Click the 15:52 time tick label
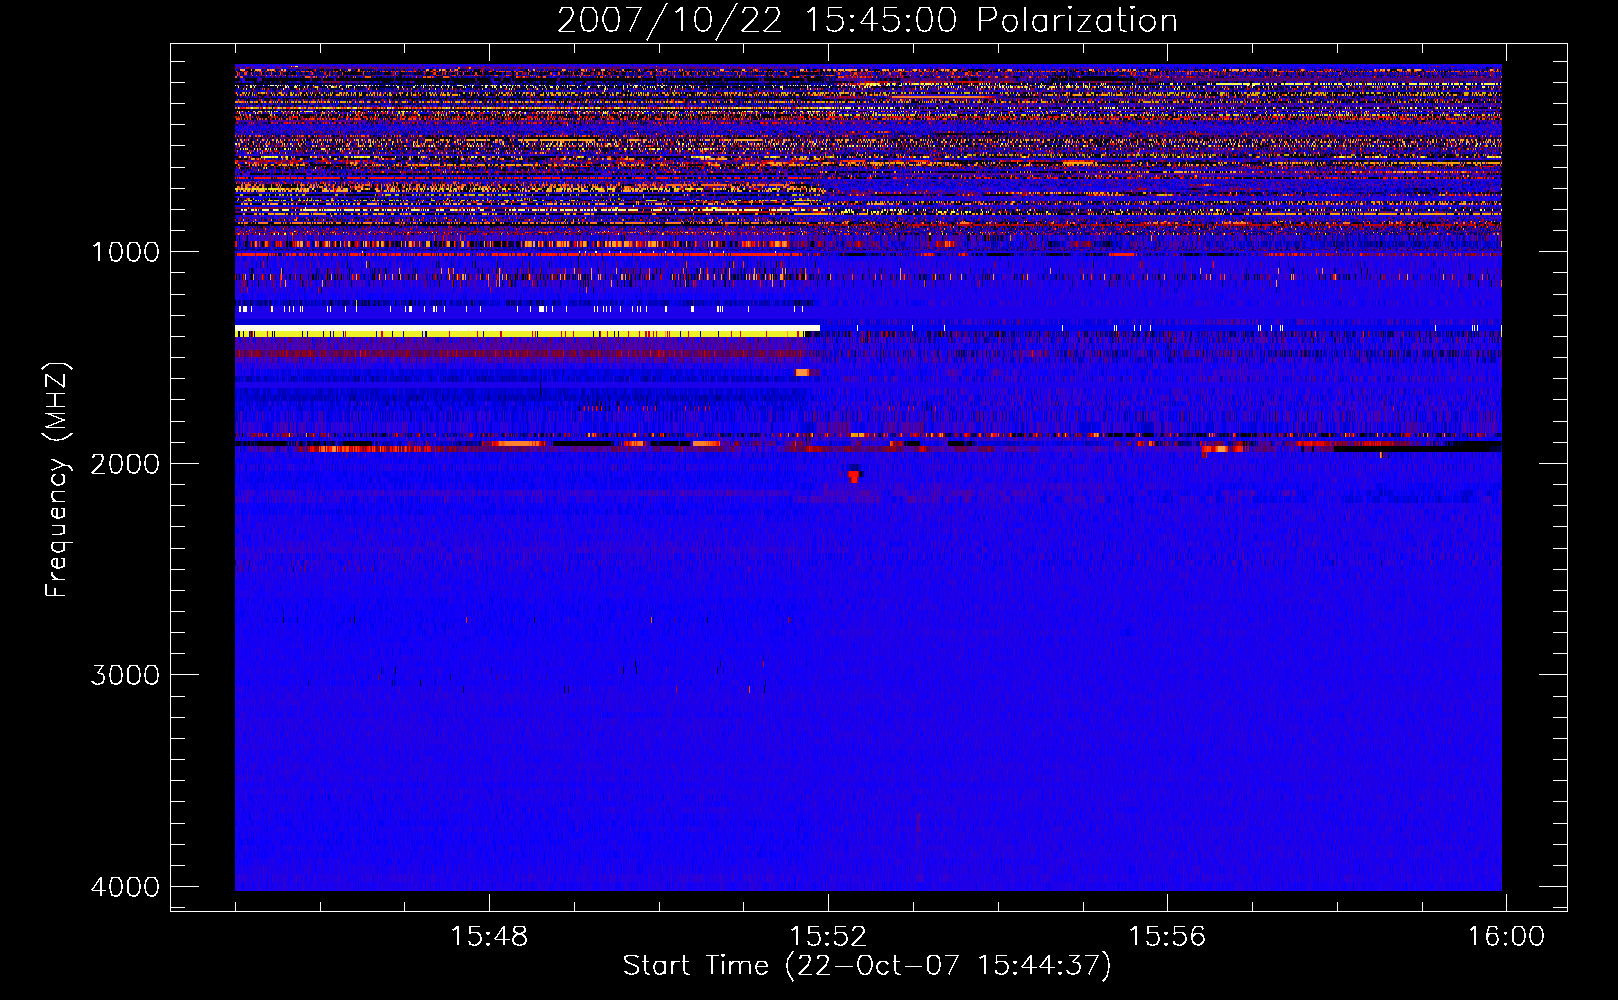 tap(828, 937)
